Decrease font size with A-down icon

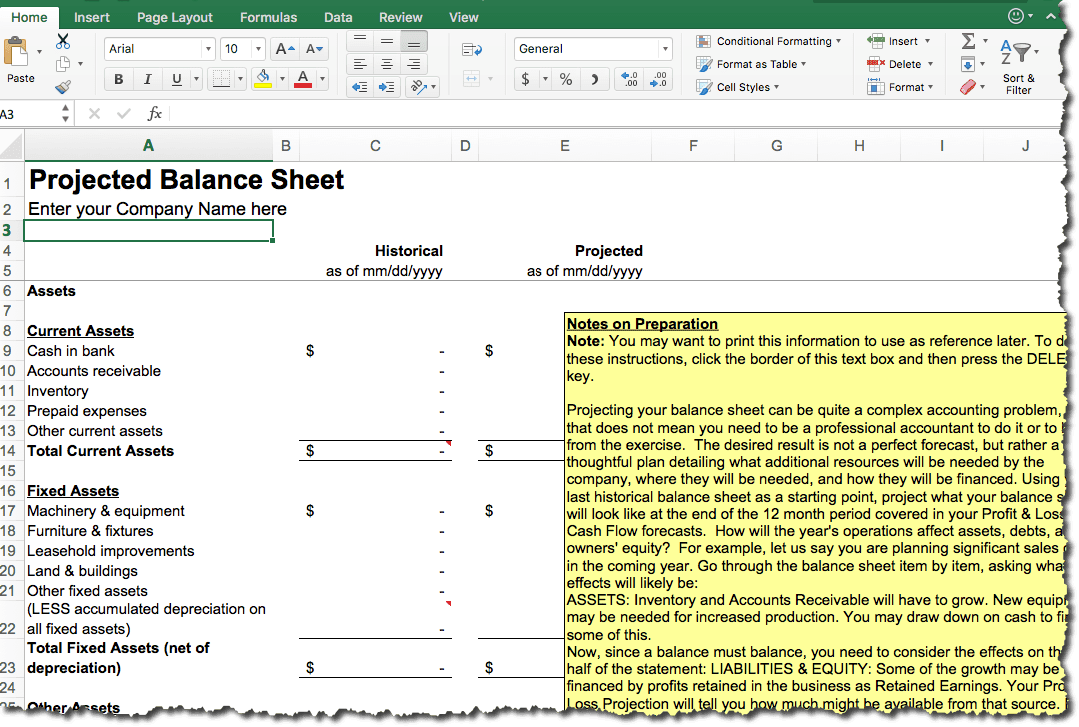[x=314, y=49]
